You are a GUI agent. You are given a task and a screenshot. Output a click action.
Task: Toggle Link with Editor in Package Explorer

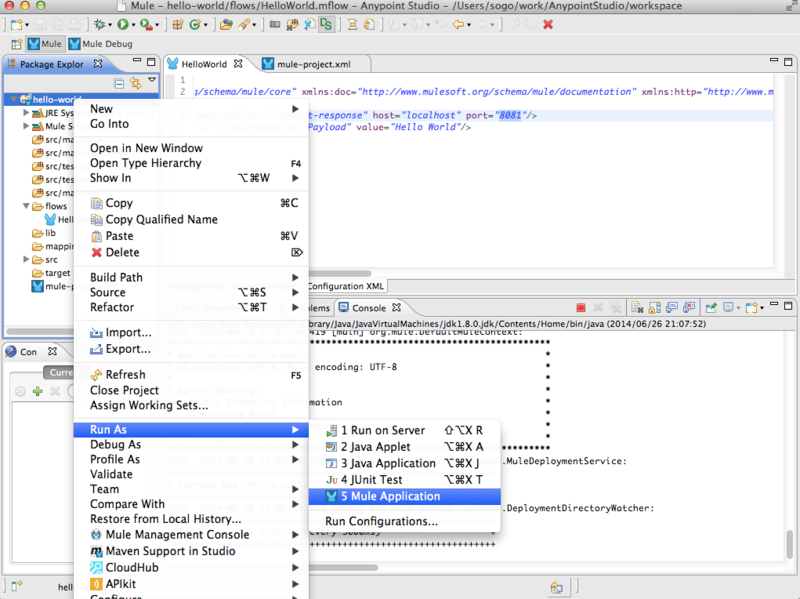coord(135,83)
